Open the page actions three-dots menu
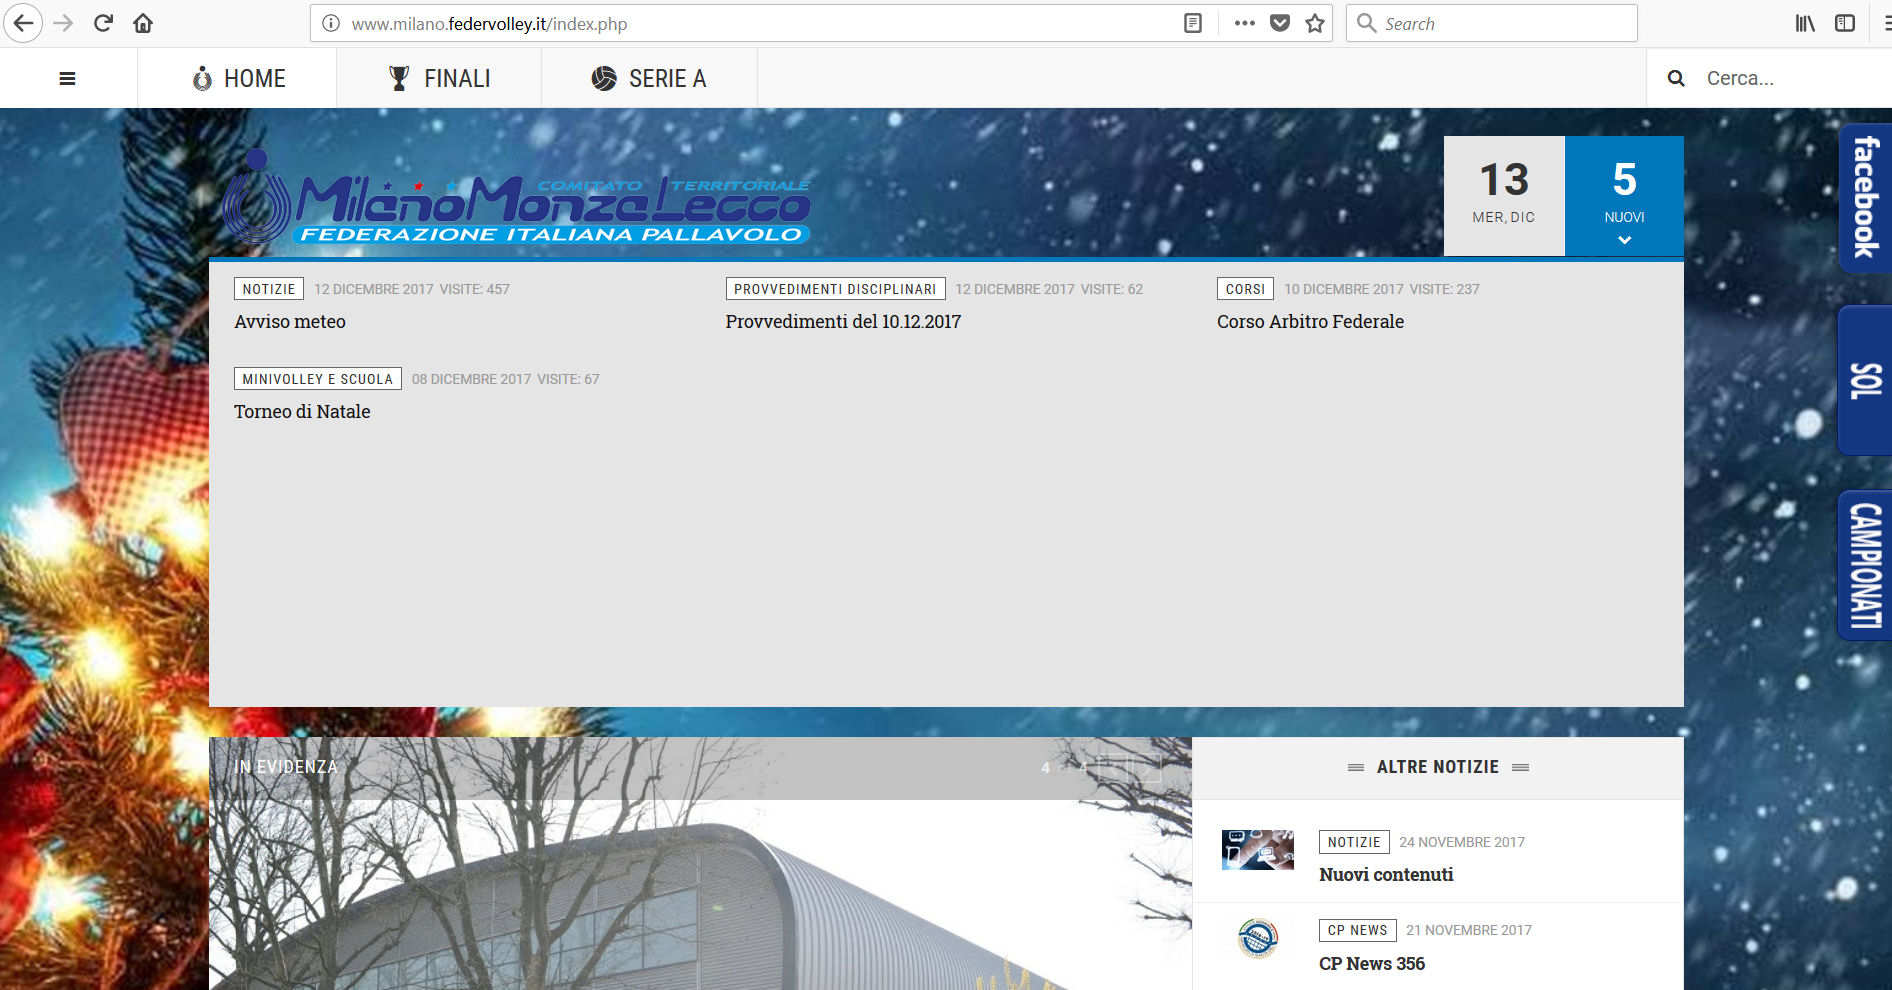The height and width of the screenshot is (990, 1892). (1244, 23)
